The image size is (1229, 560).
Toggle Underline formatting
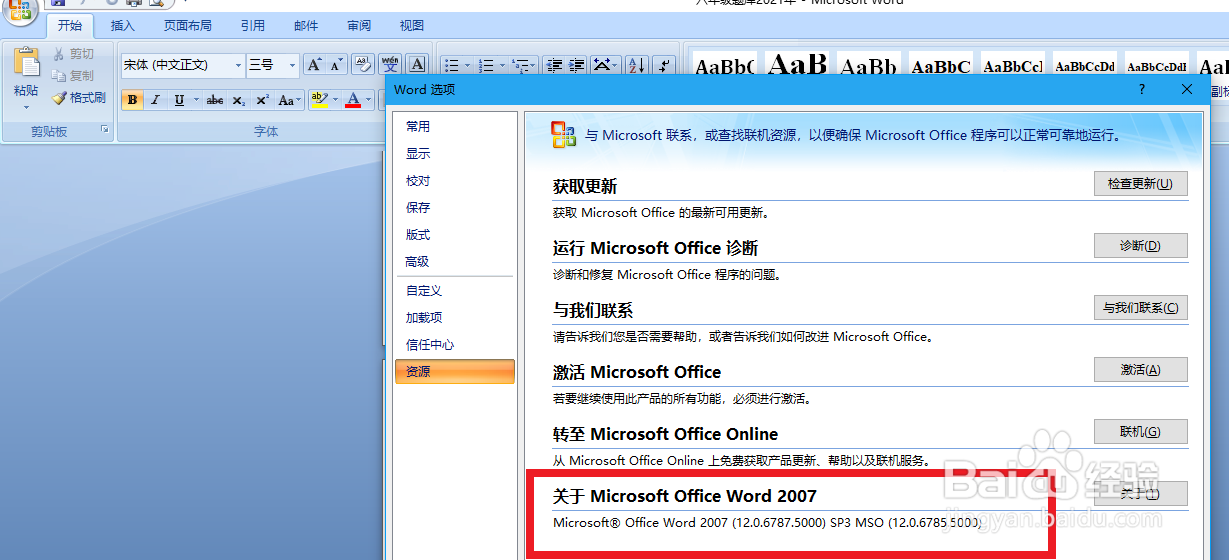click(x=179, y=100)
